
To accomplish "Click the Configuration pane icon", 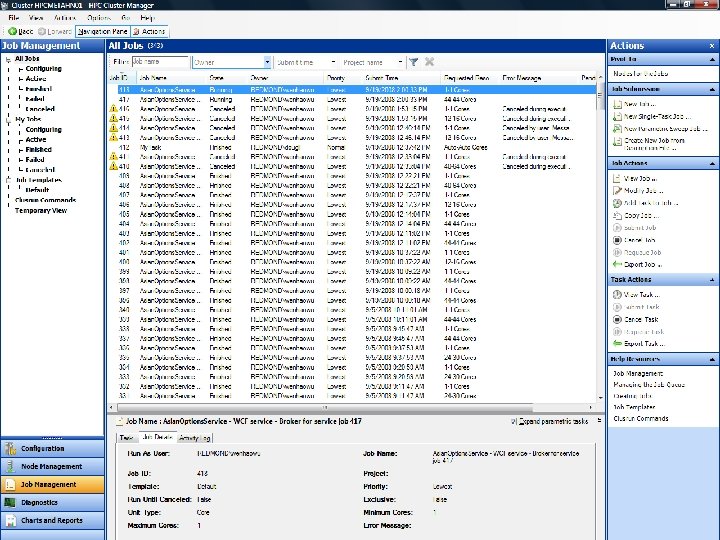I will (10, 449).
